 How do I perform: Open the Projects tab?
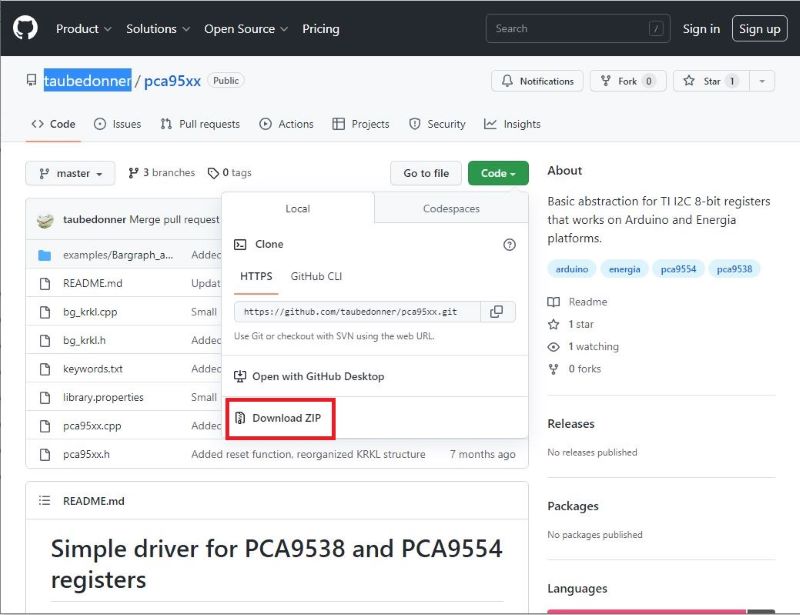(x=361, y=124)
